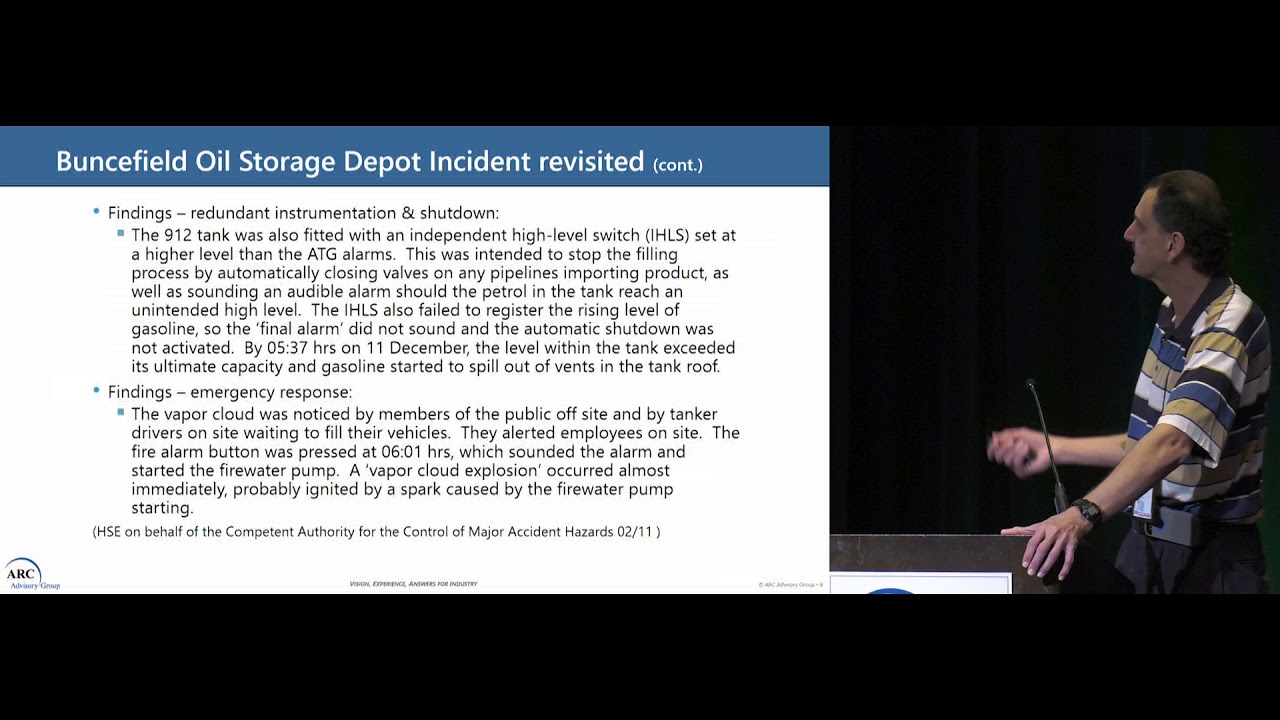This screenshot has height=720, width=1280.
Task: Click the line 'immediately, probably ignited by a spark'
Action: point(402,490)
